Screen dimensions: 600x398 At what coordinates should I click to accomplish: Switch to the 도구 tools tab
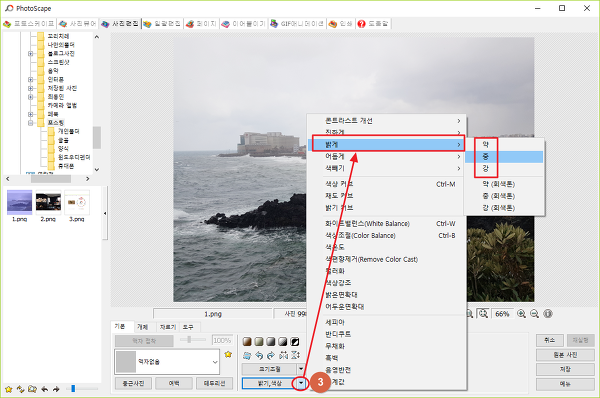click(x=188, y=327)
